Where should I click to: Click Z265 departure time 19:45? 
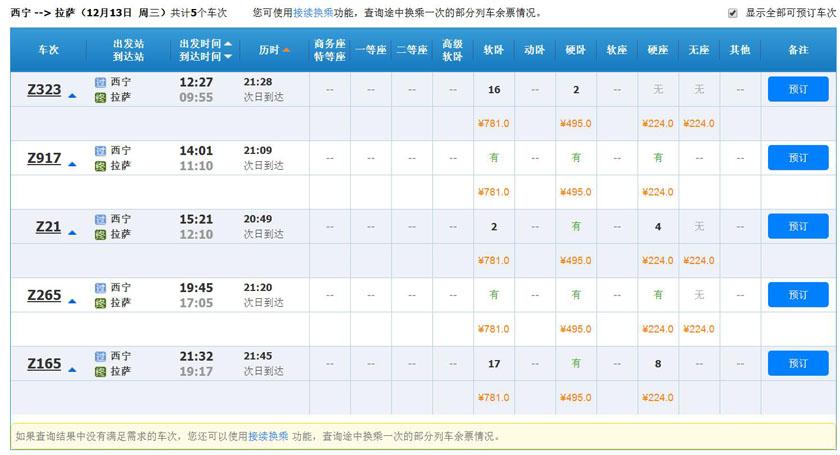click(x=196, y=288)
